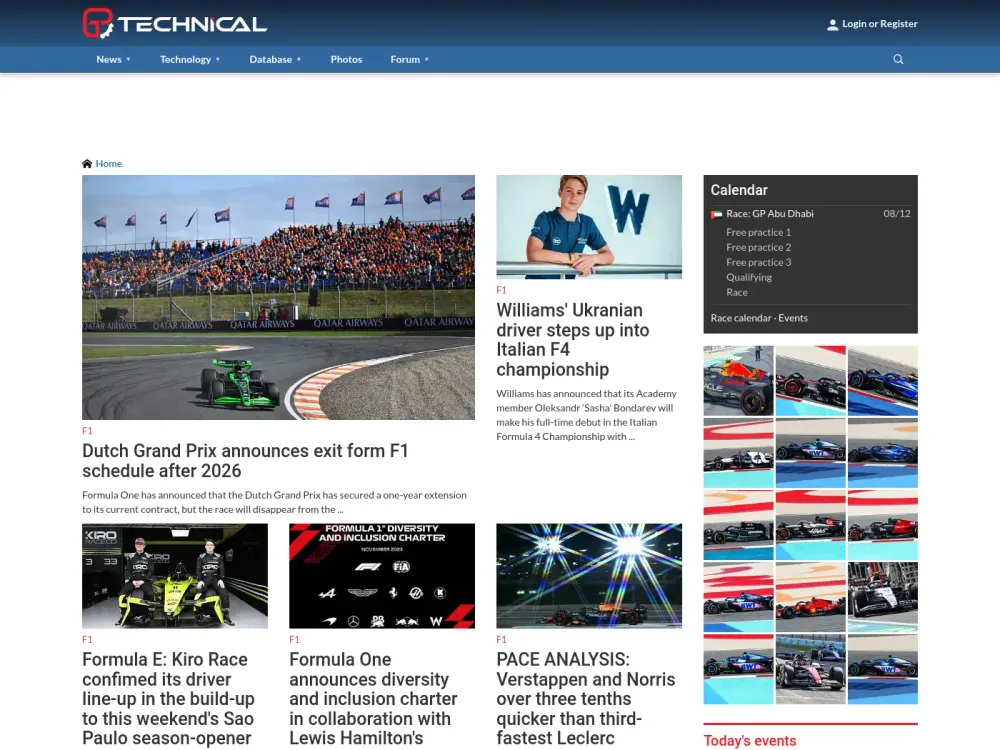The image size is (1000, 750).
Task: Open the News menu
Action: (112, 59)
